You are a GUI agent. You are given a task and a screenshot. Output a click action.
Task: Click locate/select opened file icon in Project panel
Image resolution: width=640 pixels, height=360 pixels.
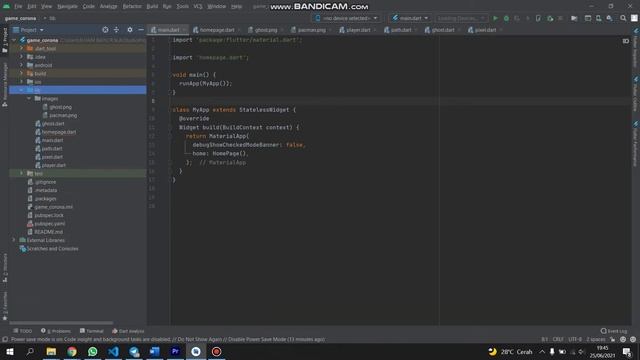pyautogui.click(x=105, y=30)
